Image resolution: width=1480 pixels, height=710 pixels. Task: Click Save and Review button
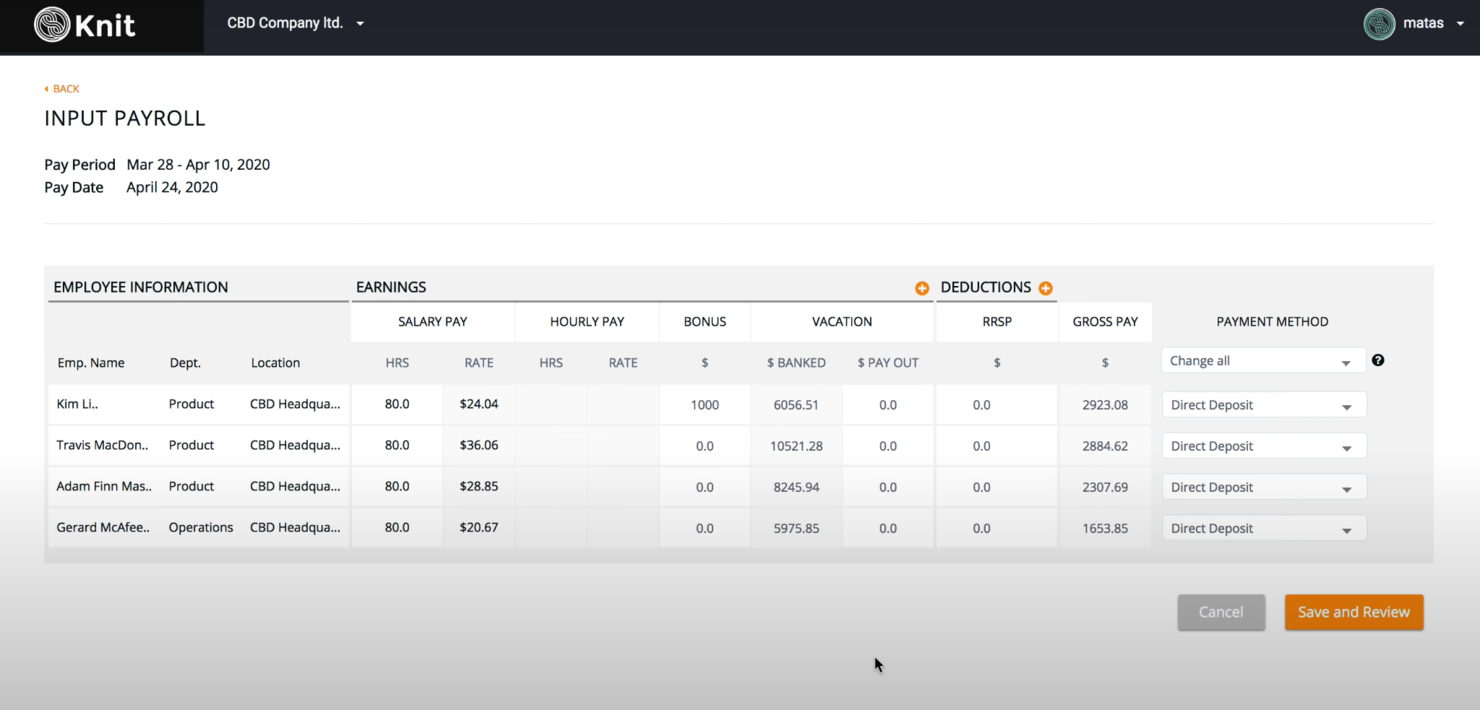coord(1353,612)
